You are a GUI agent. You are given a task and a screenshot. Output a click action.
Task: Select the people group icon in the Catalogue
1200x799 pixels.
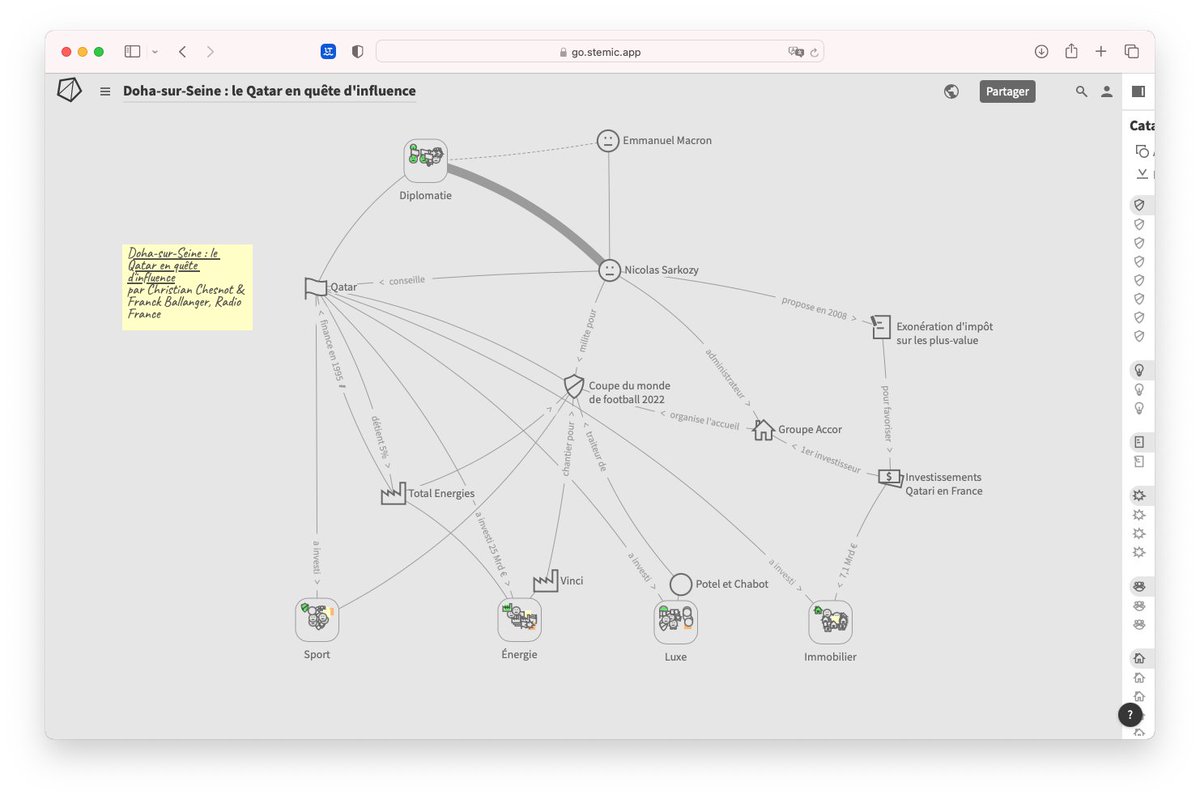(1139, 585)
